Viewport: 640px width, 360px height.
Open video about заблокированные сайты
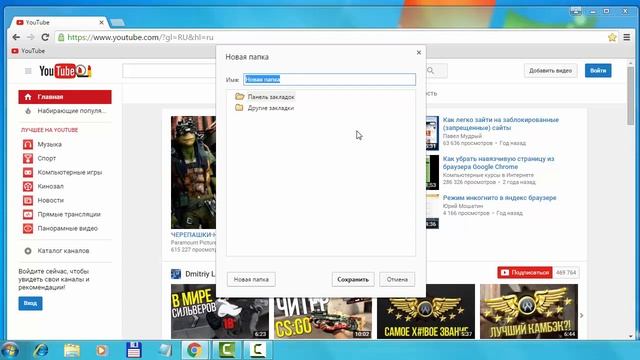pyautogui.click(x=500, y=124)
